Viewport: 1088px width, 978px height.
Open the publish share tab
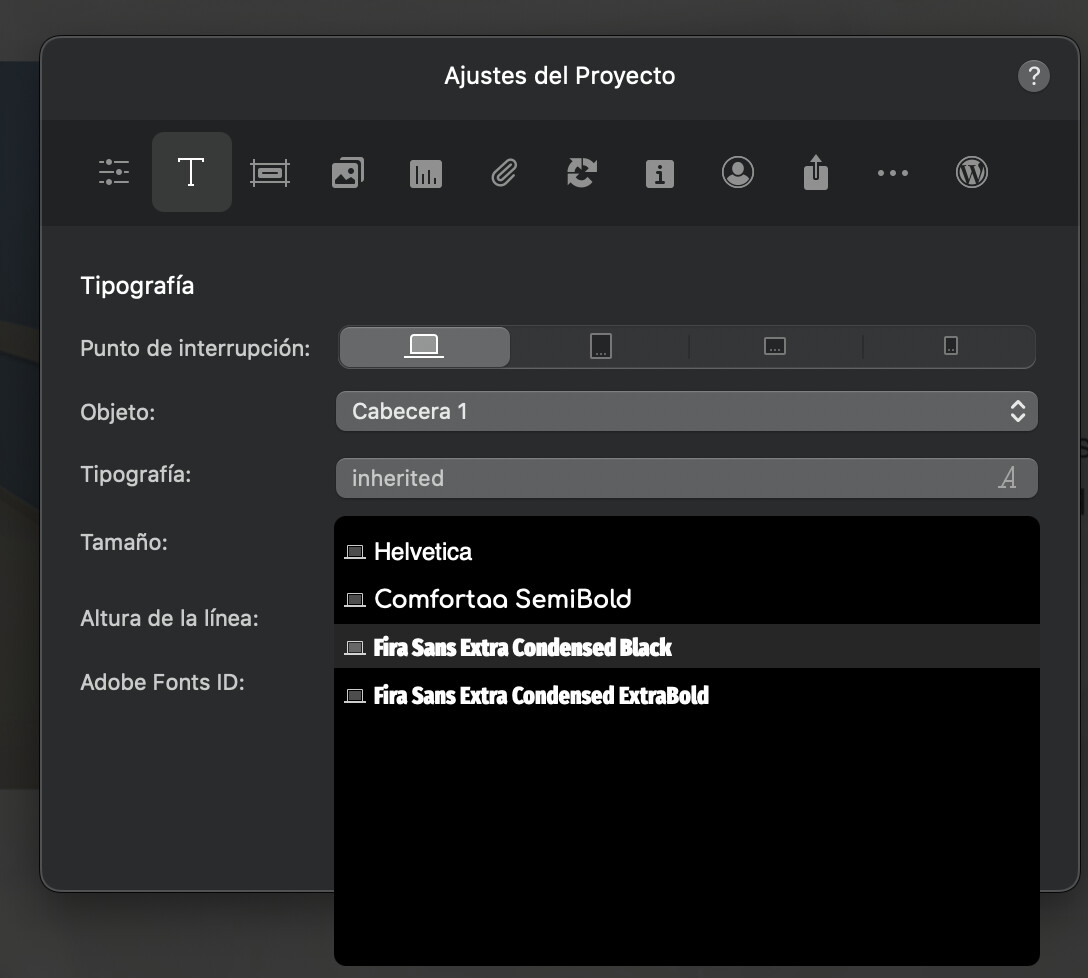tap(816, 171)
